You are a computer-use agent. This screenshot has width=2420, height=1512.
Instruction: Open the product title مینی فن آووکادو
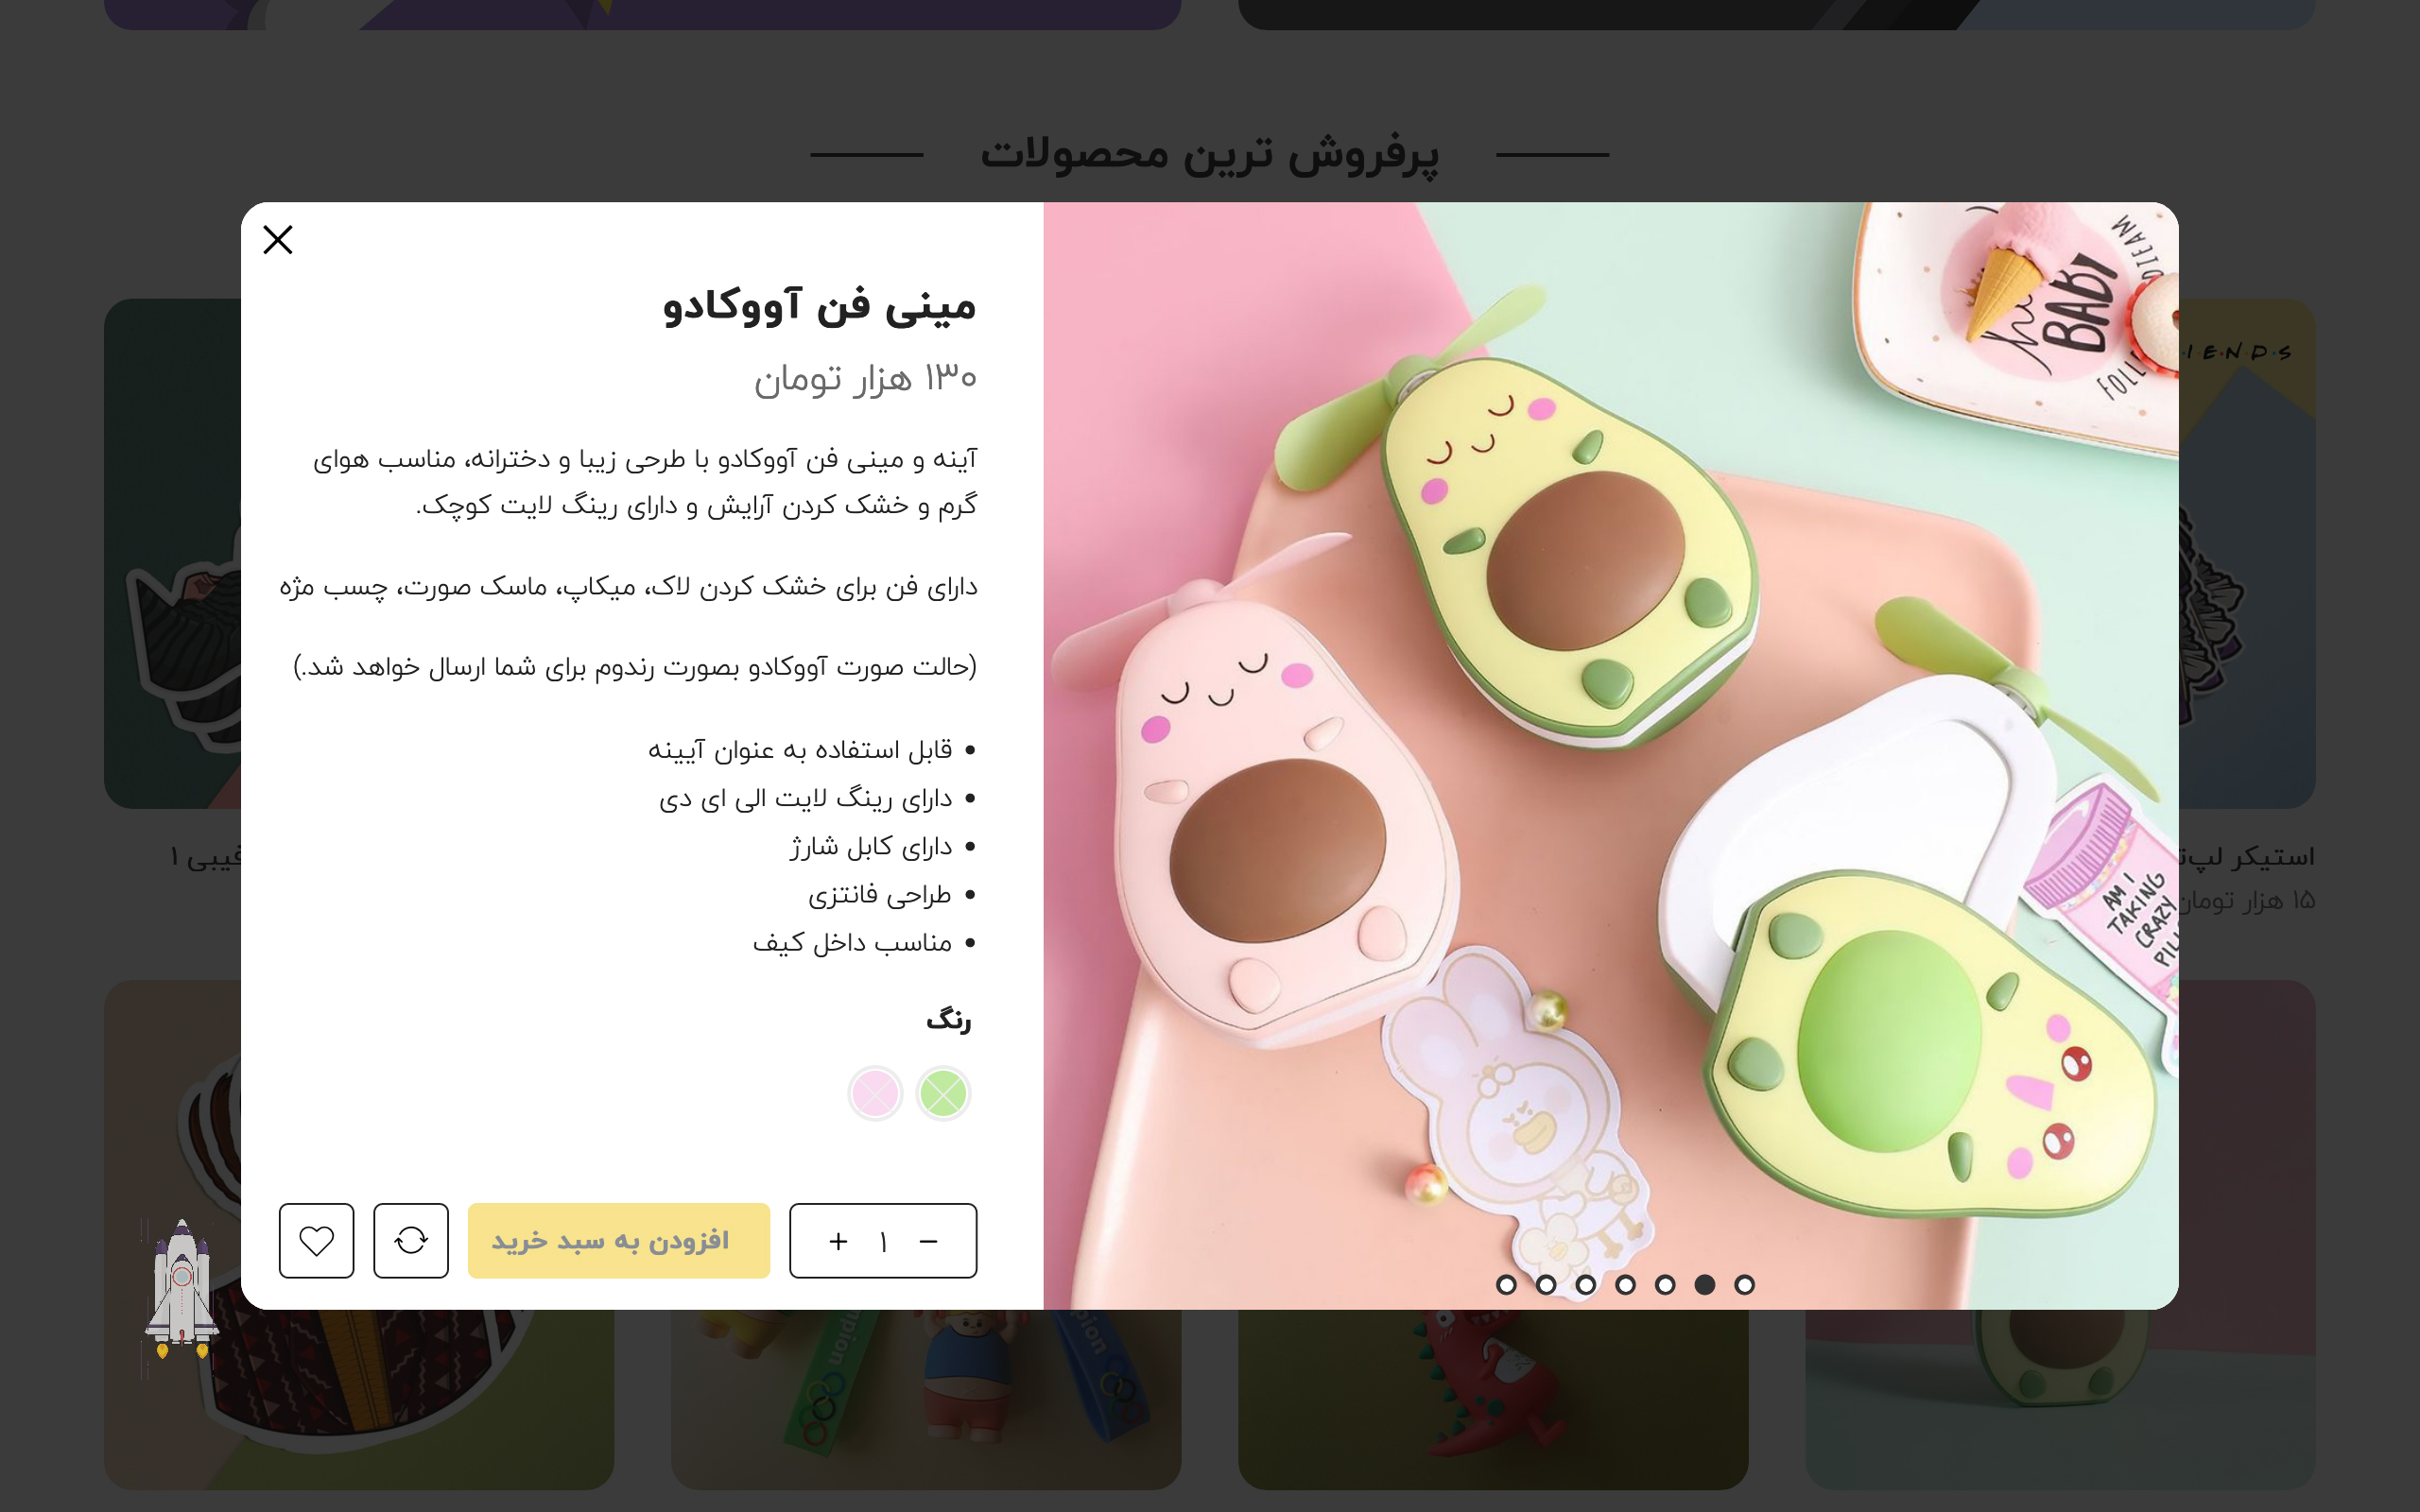(x=819, y=305)
